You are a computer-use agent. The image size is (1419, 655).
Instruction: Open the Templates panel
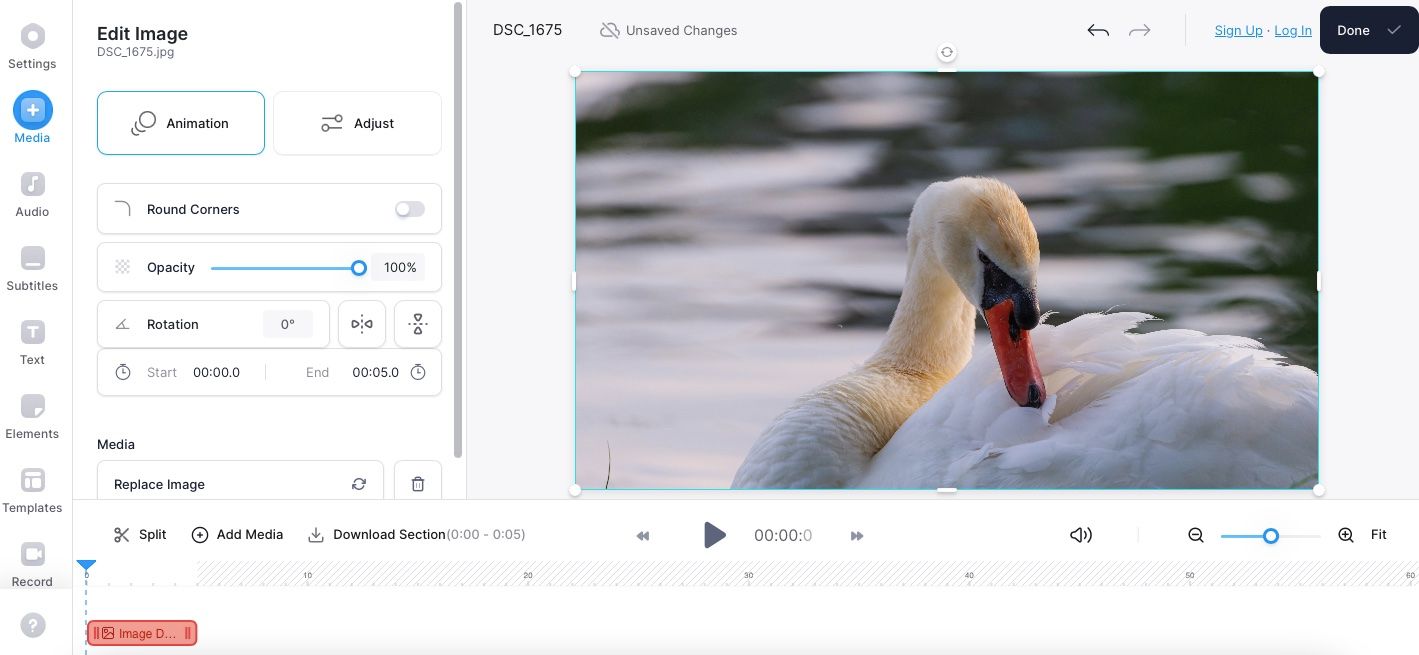[32, 488]
